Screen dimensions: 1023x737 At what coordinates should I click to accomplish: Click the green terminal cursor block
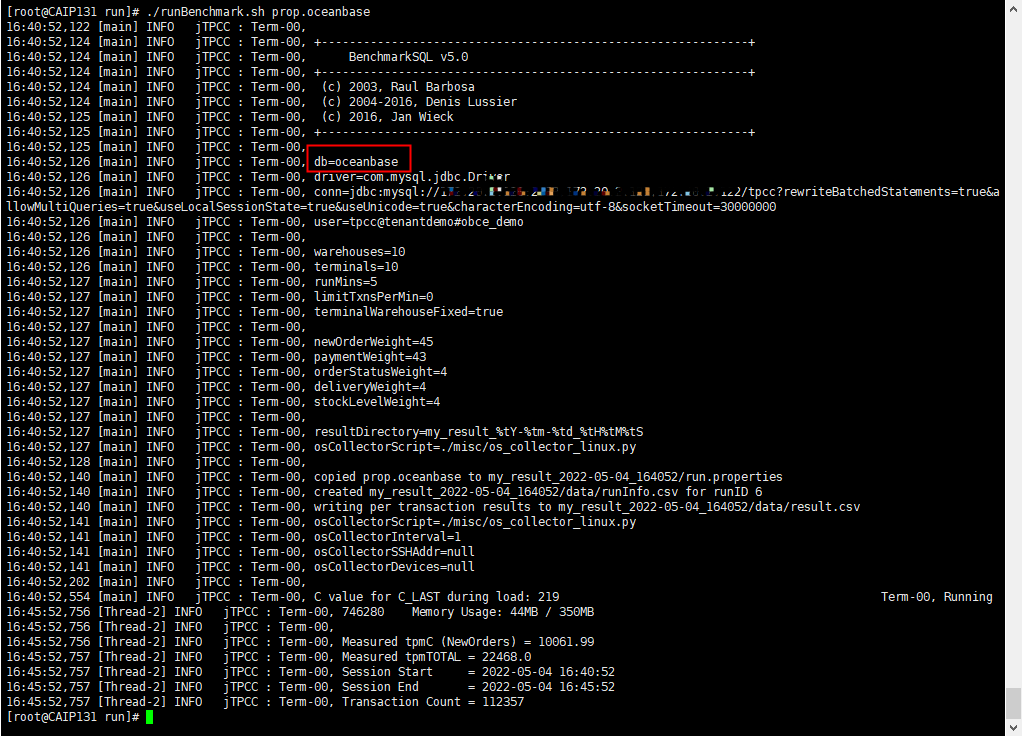(x=149, y=717)
